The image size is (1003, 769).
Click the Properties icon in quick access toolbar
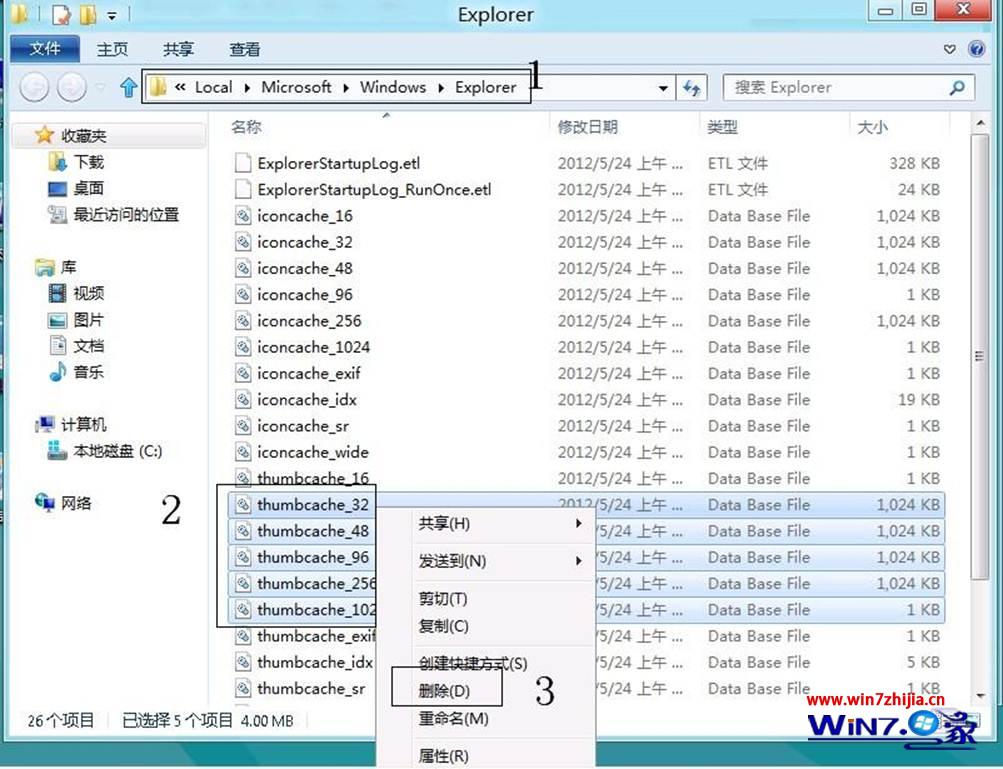coord(61,13)
